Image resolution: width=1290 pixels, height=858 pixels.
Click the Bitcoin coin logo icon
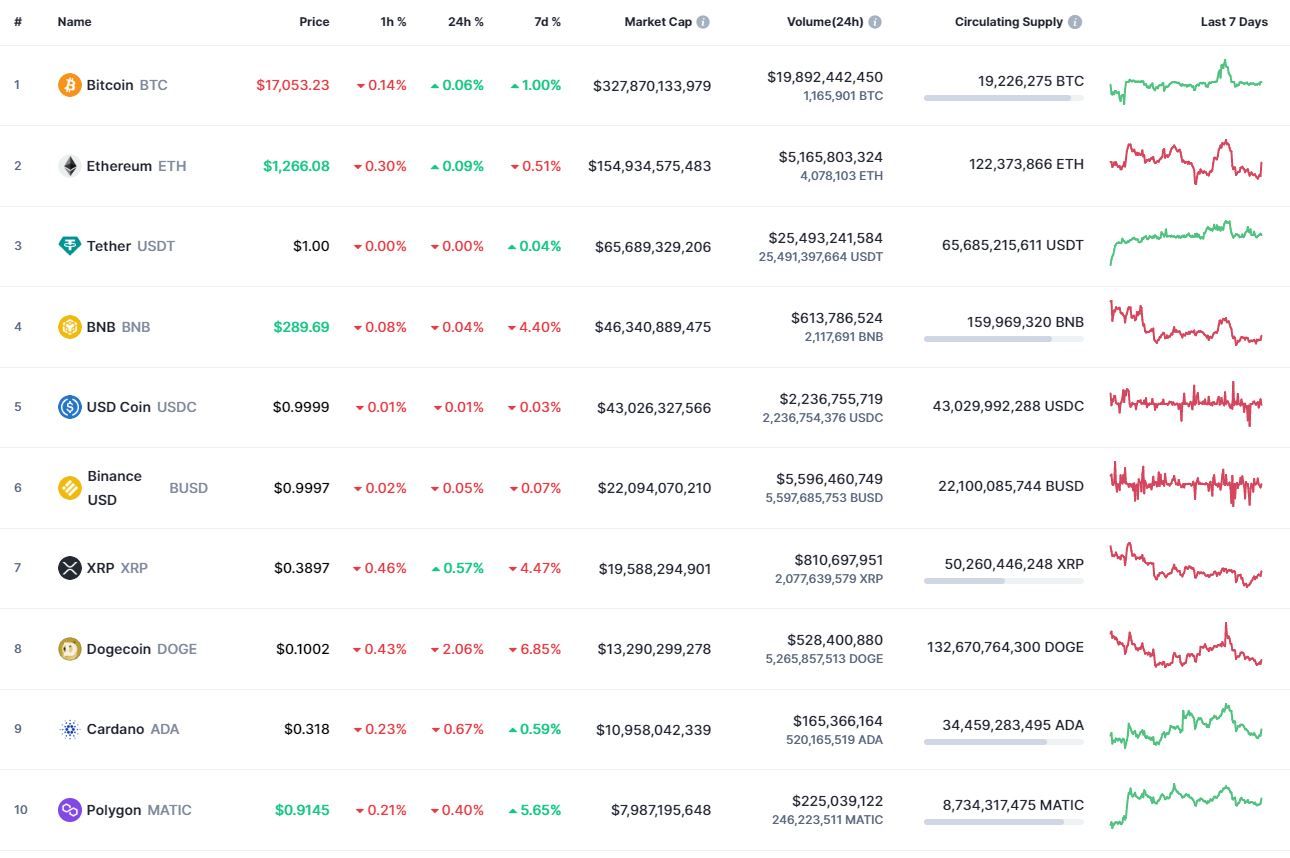69,85
